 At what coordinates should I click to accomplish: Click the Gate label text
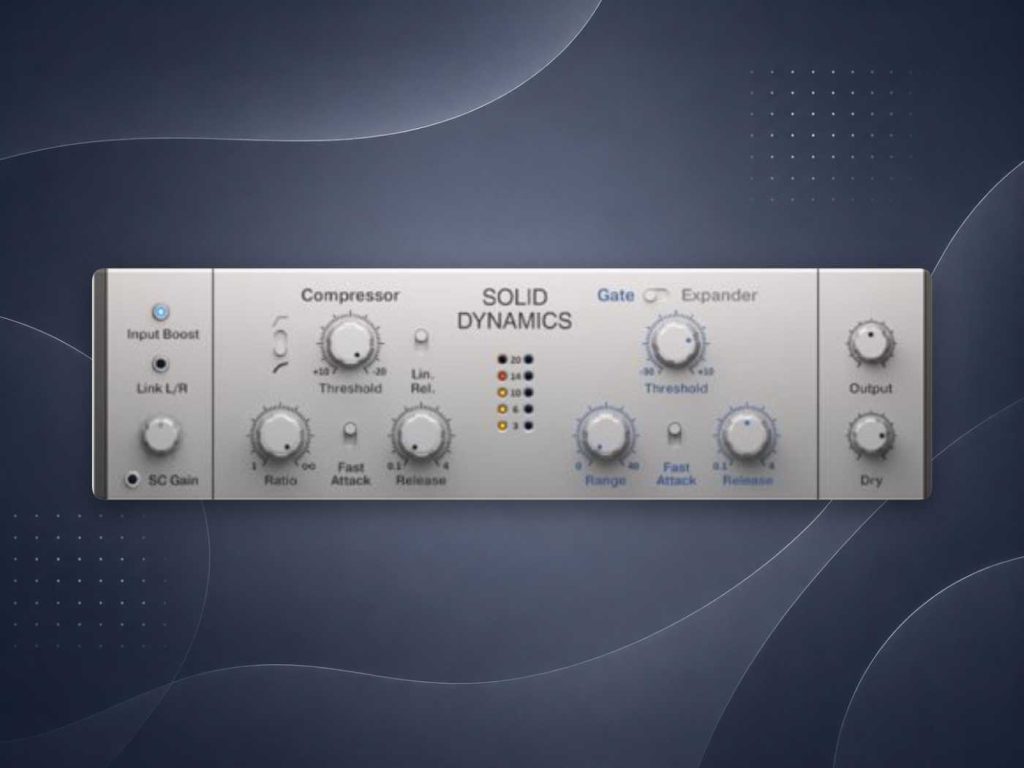coord(616,295)
